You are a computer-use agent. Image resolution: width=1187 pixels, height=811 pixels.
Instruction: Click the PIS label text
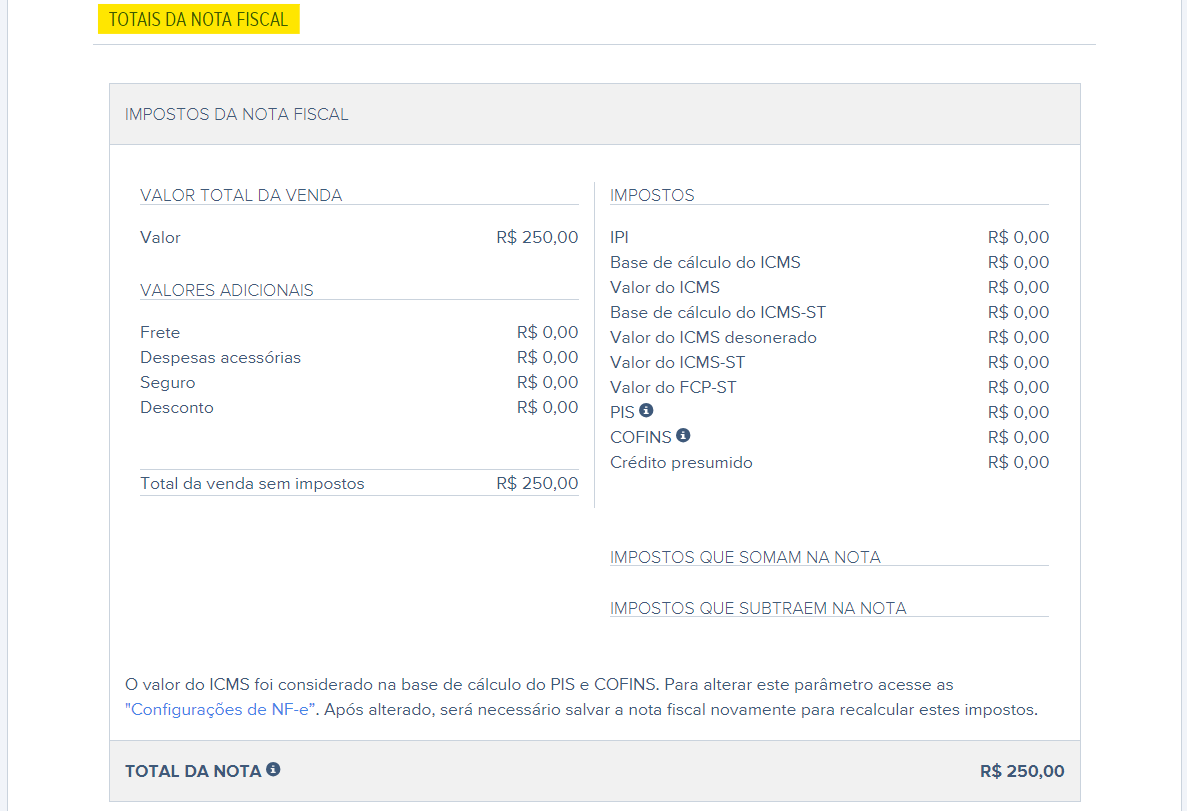pyautogui.click(x=622, y=413)
